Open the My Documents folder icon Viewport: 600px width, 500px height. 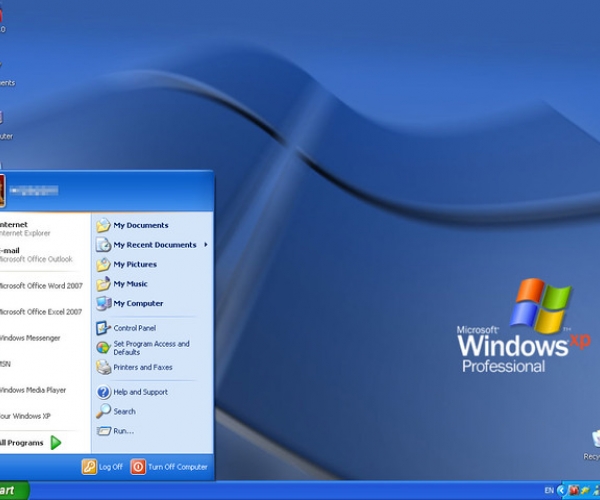[103, 225]
